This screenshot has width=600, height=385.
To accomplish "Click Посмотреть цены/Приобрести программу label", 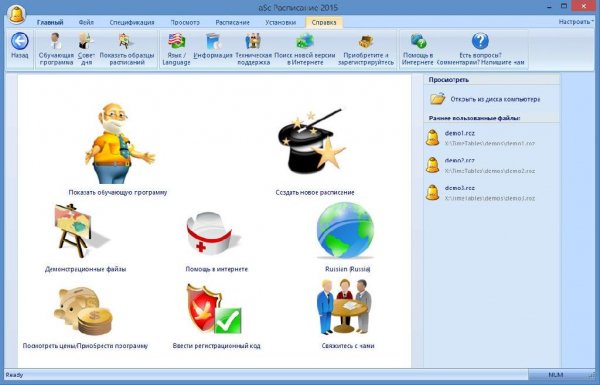I will coord(85,346).
